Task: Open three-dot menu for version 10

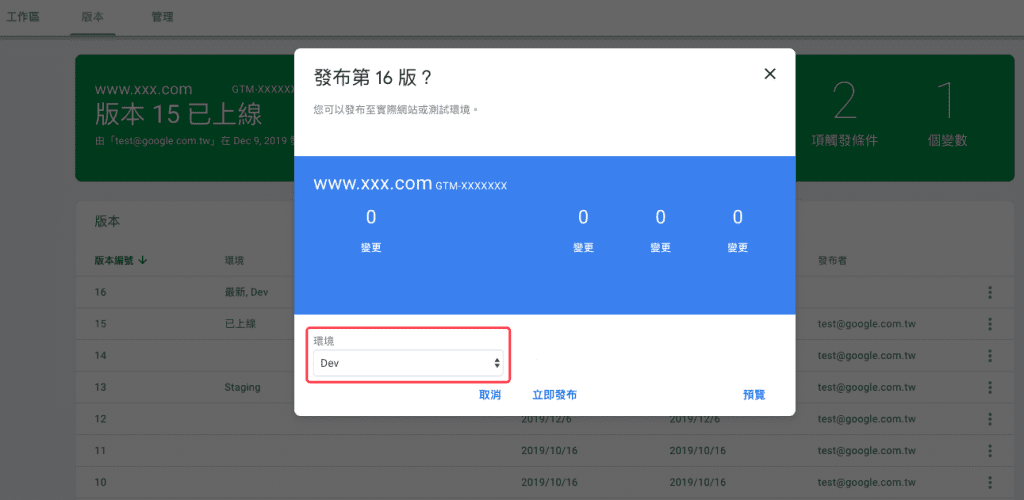Action: pyautogui.click(x=990, y=482)
